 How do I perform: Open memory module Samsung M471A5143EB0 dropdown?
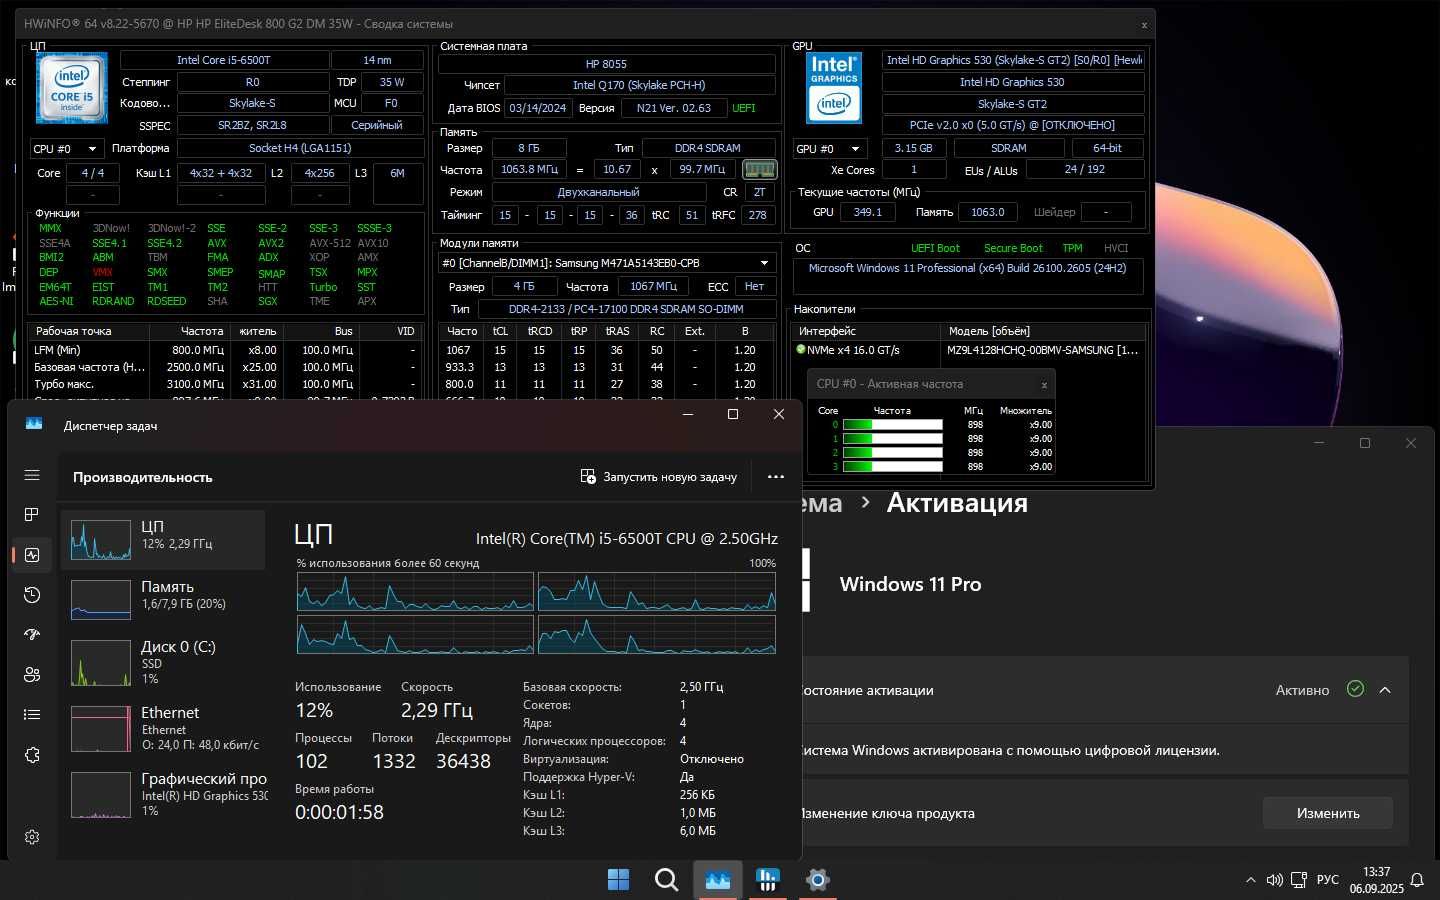[607, 263]
